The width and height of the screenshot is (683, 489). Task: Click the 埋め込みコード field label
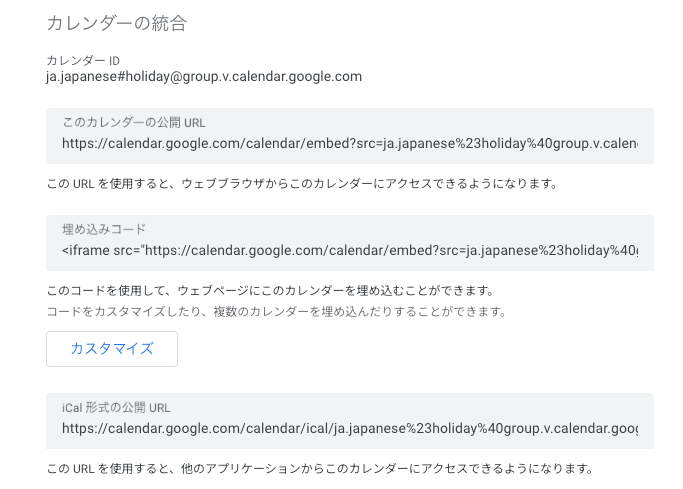click(104, 229)
